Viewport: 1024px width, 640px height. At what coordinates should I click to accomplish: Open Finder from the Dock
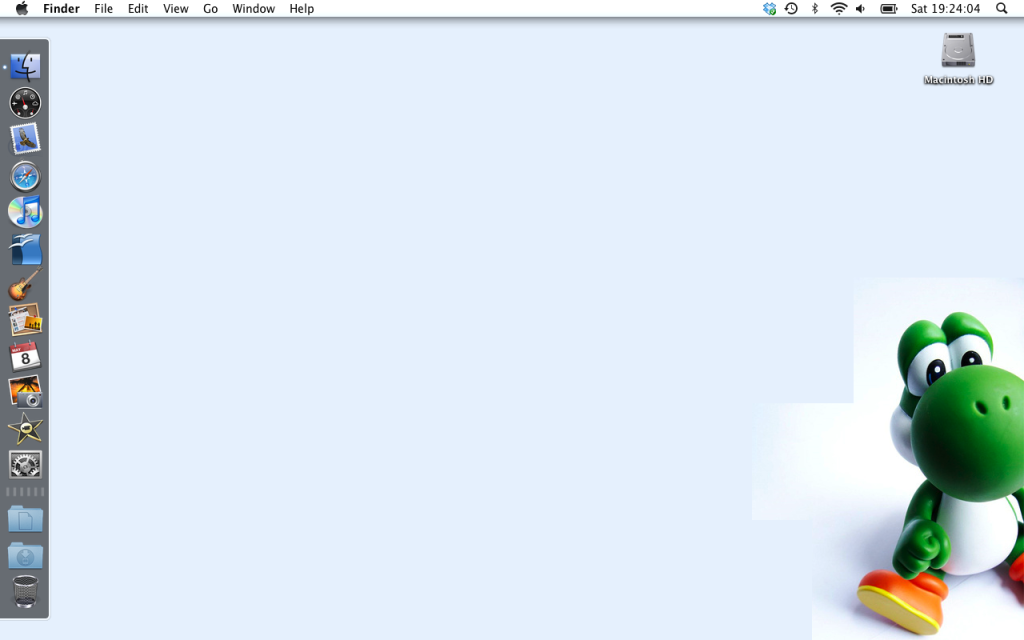tap(25, 67)
